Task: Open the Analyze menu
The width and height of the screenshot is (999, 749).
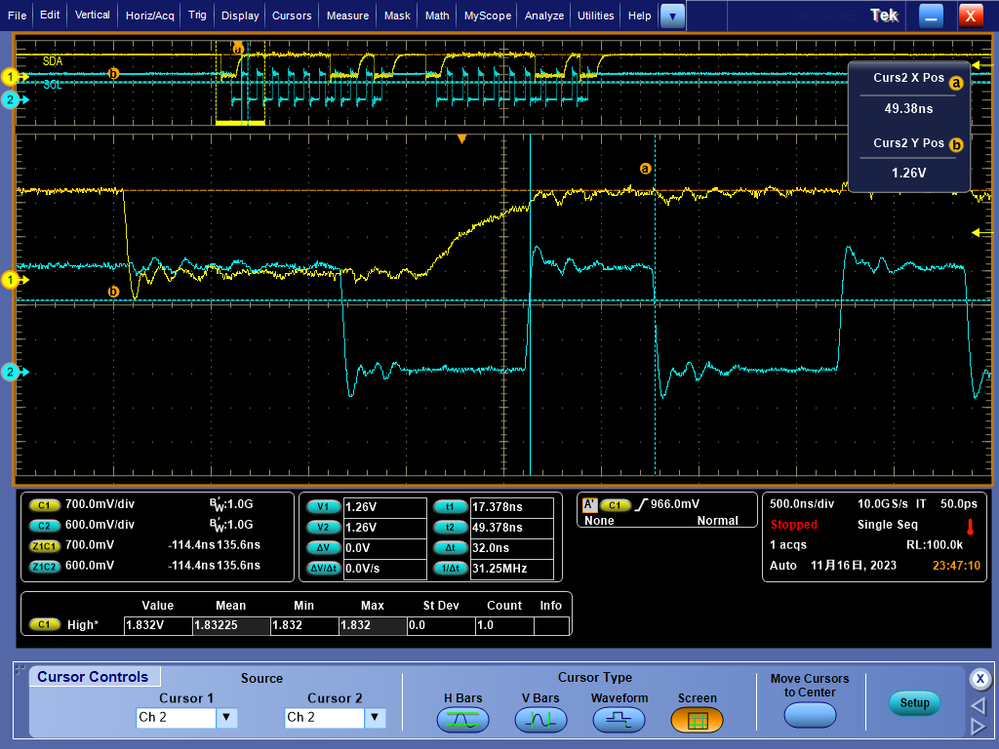Action: [544, 15]
